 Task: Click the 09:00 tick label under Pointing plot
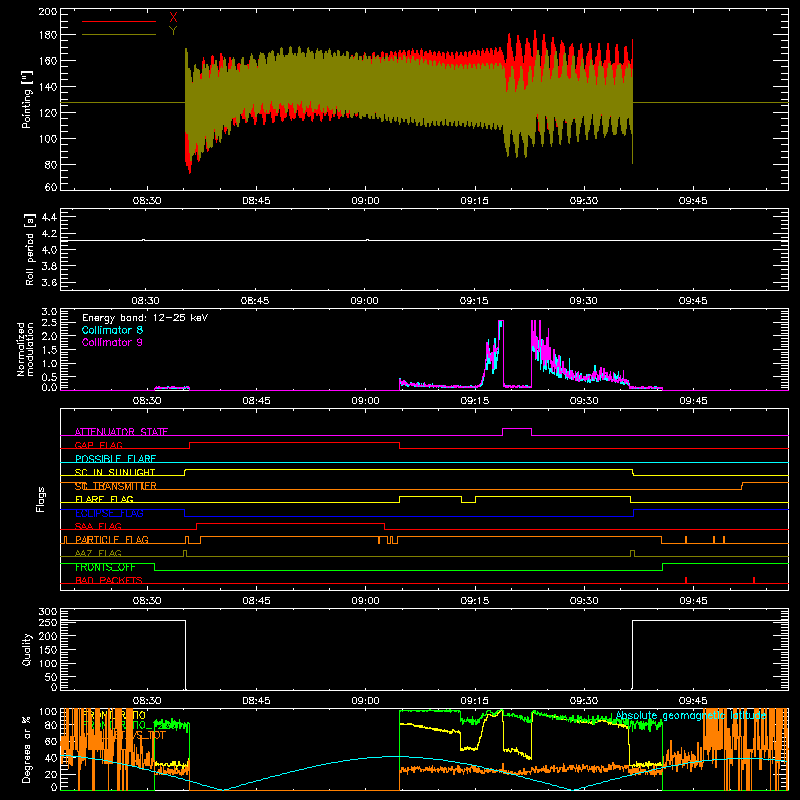[x=365, y=201]
